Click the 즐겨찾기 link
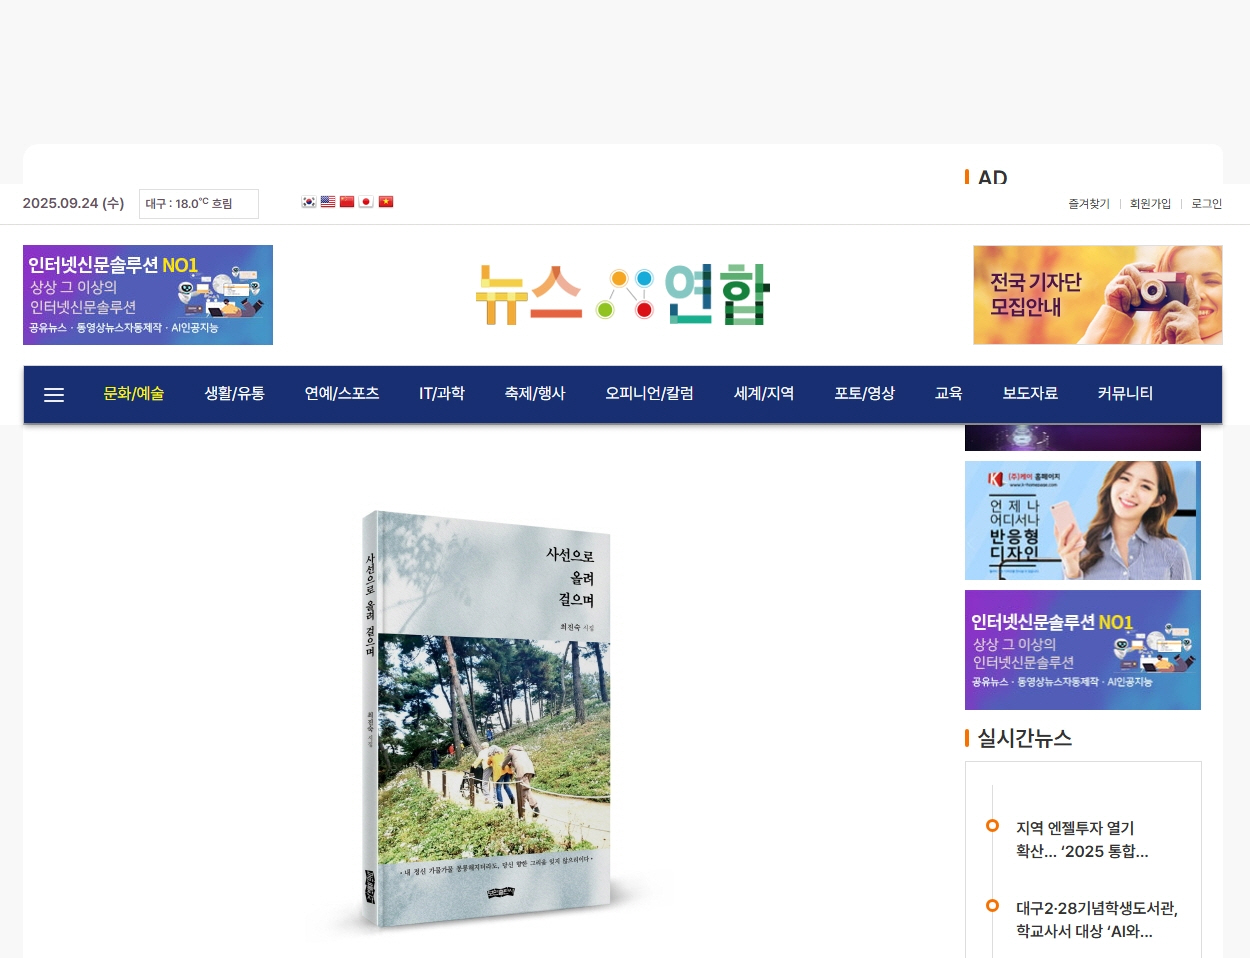Screen dimensions: 1250x958 [x=1089, y=204]
